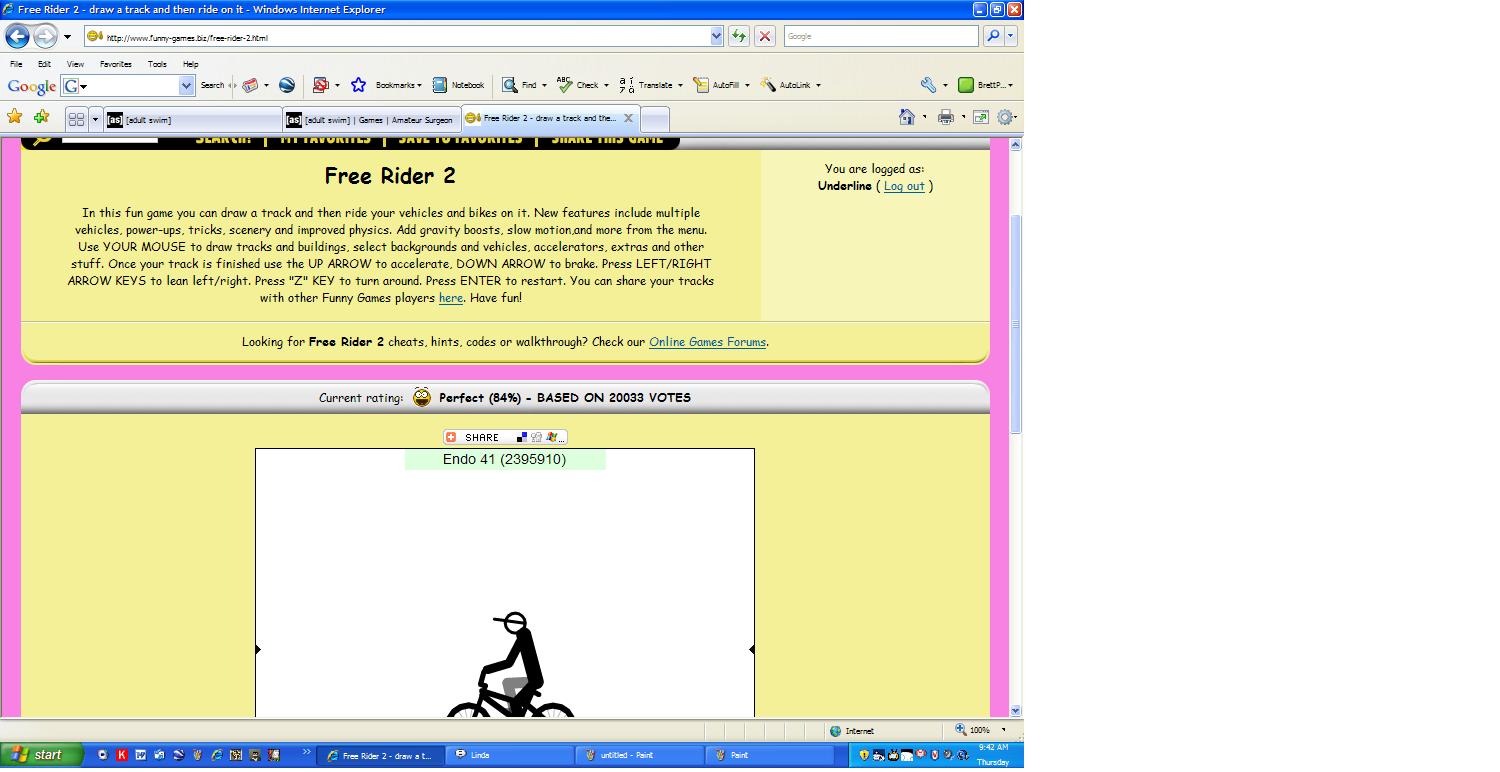Click the page scrollbar up arrow
Screen dimensions: 1500x772
[1015, 145]
